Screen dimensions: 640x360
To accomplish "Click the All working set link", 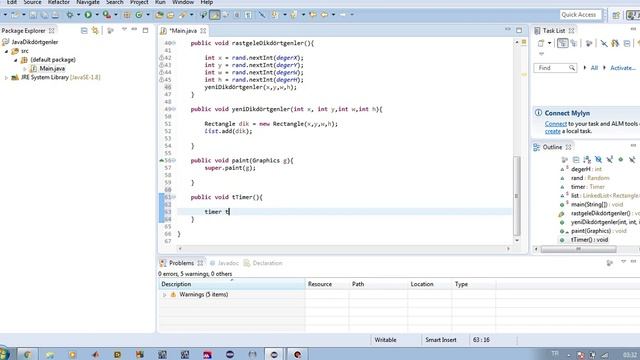I will (x=594, y=68).
